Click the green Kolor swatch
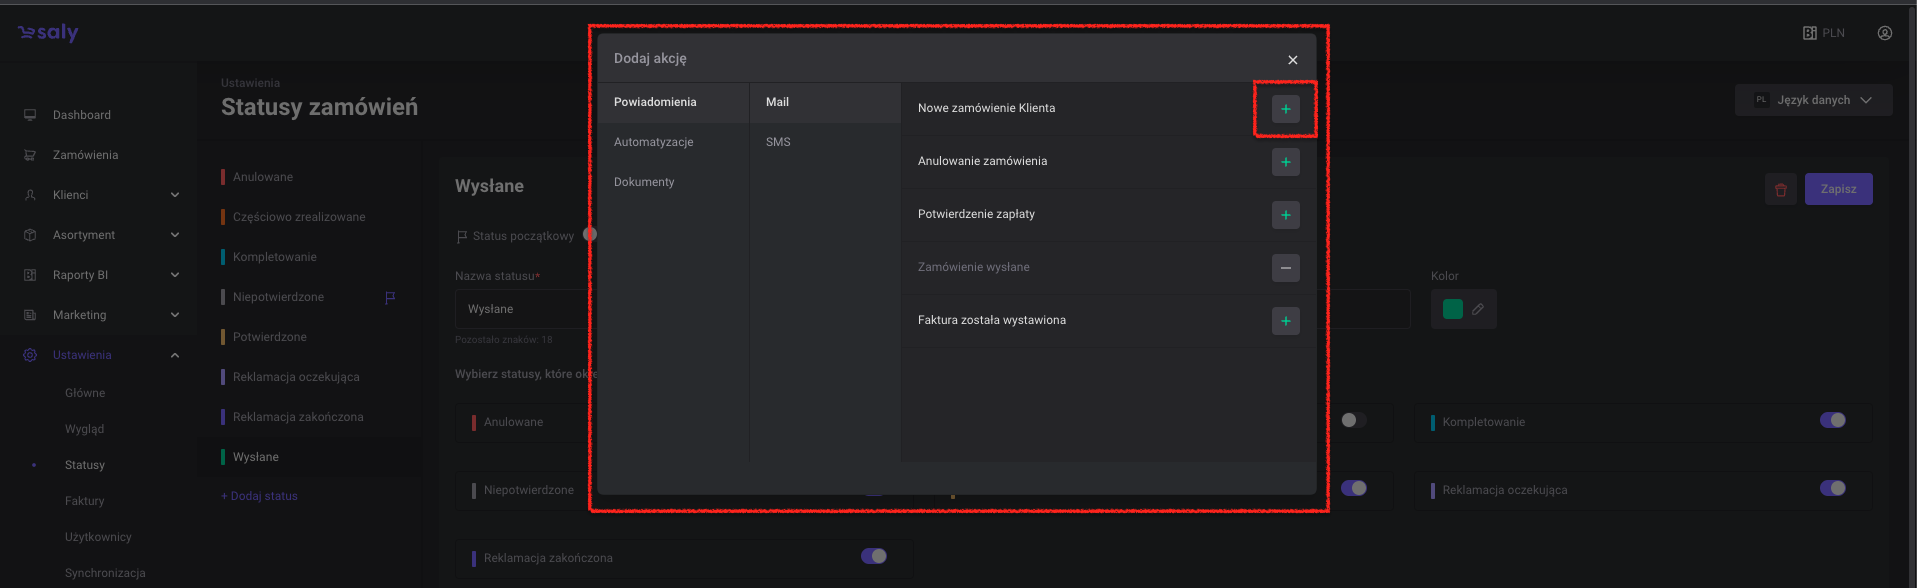The width and height of the screenshot is (1917, 588). [x=1452, y=309]
